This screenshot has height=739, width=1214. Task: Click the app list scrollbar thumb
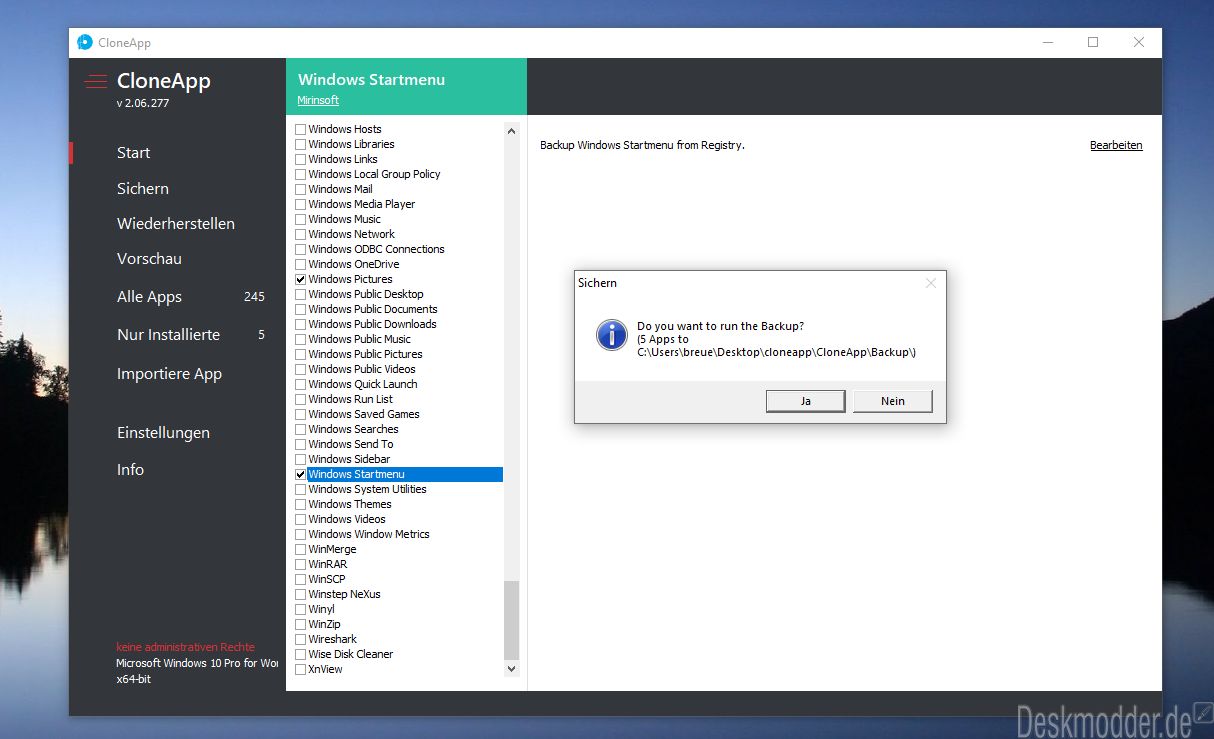pos(512,620)
